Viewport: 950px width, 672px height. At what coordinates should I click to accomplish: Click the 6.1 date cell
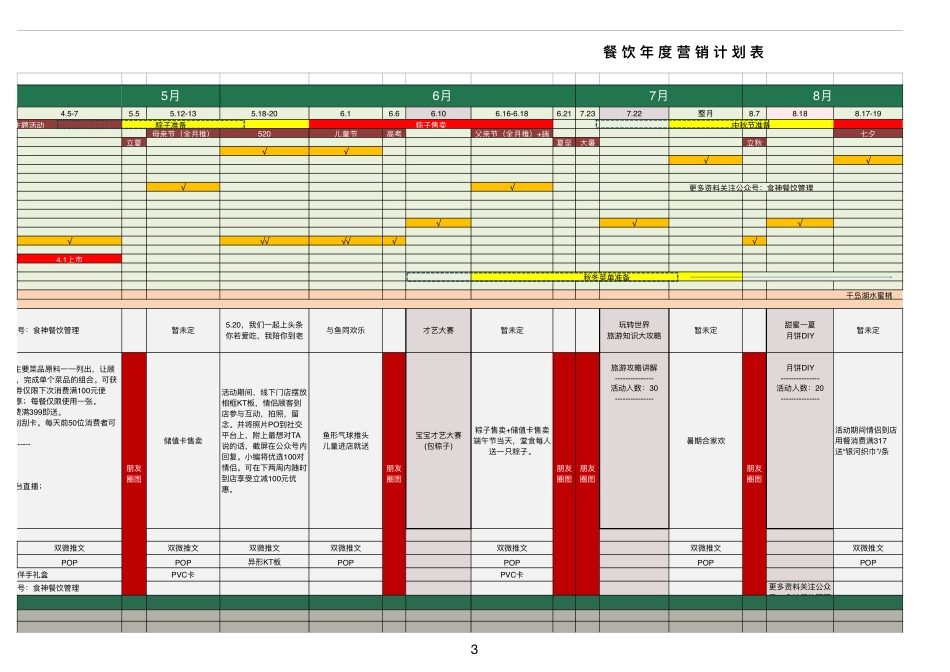[345, 113]
